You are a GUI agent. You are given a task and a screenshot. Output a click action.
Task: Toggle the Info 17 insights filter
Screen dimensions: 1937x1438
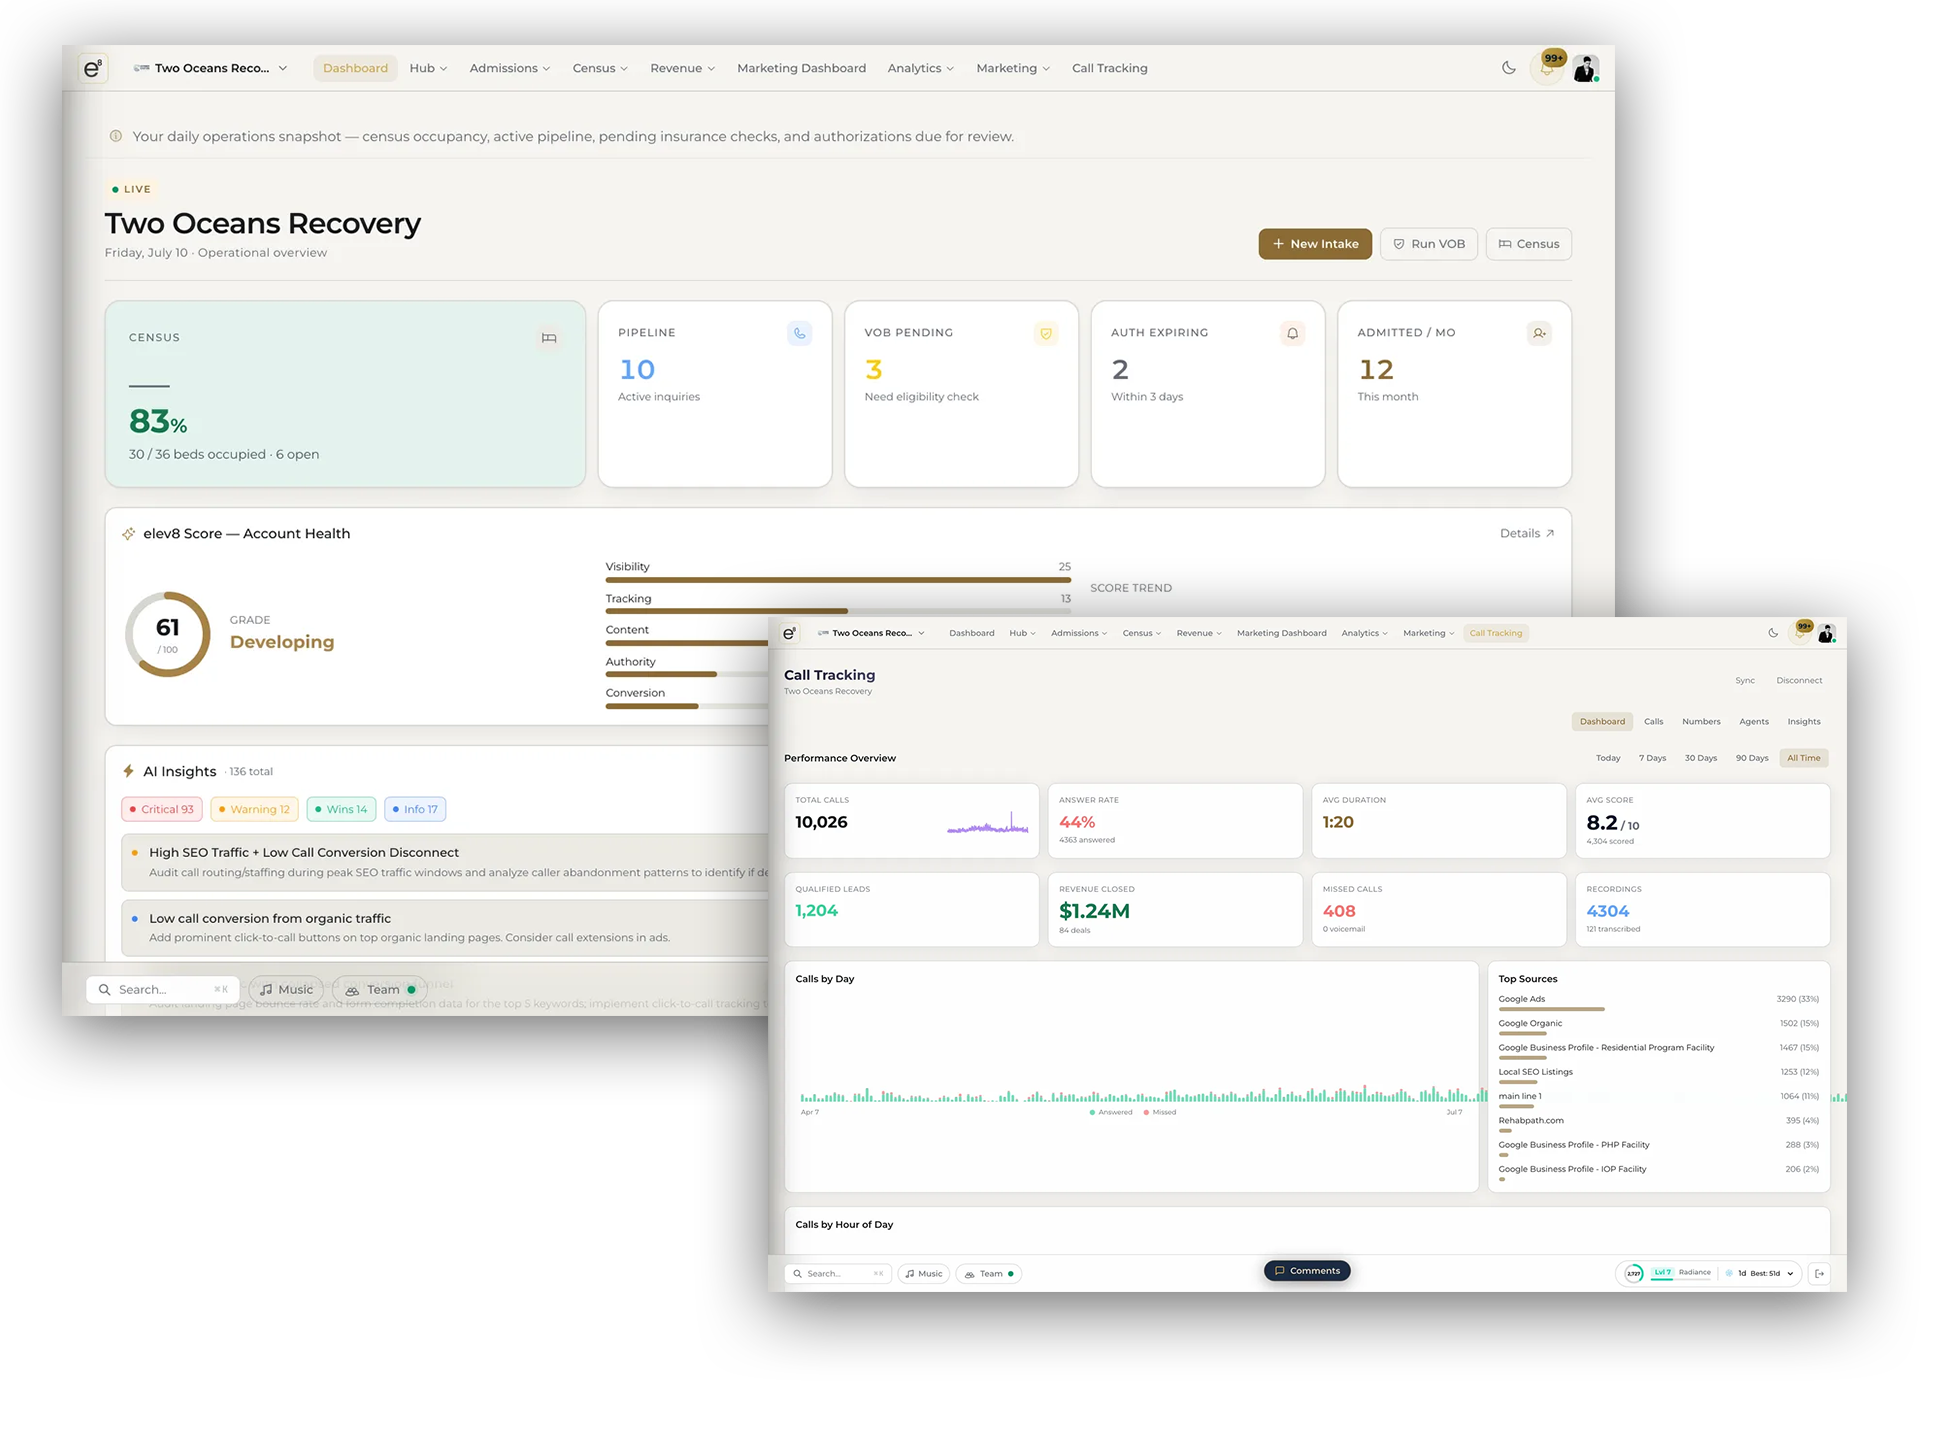[415, 809]
